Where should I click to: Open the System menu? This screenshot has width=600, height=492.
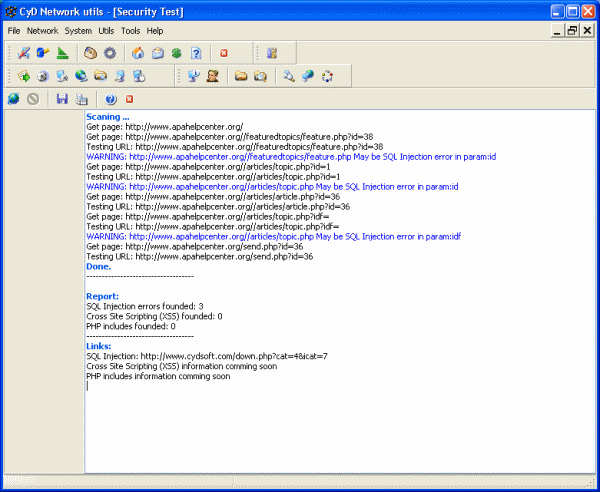[78, 31]
